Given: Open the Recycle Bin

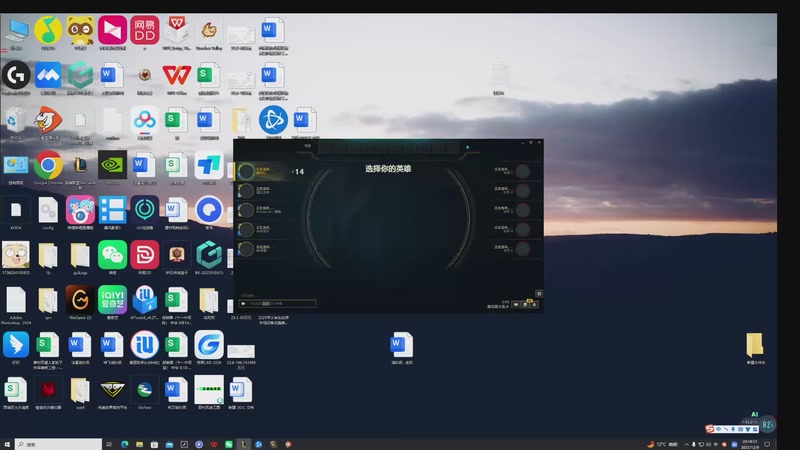Looking at the screenshot, I should tap(15, 121).
